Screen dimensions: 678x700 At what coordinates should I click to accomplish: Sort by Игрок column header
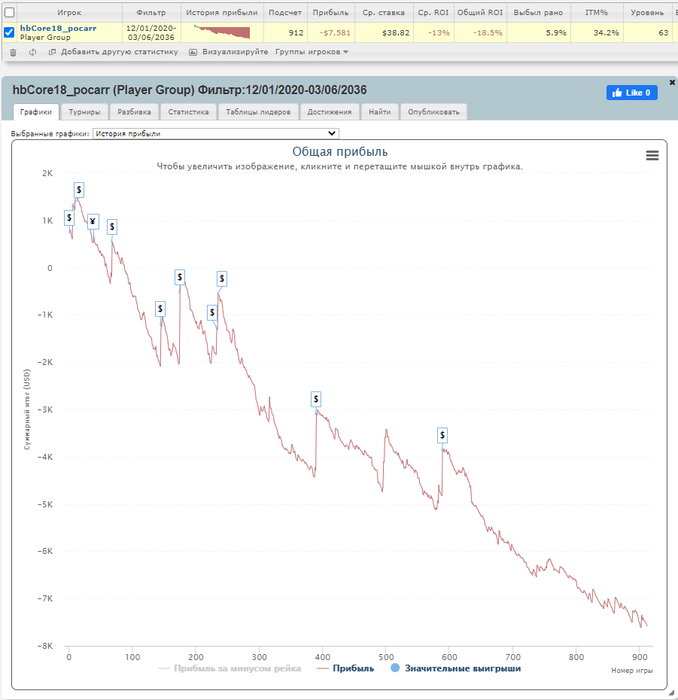69,12
